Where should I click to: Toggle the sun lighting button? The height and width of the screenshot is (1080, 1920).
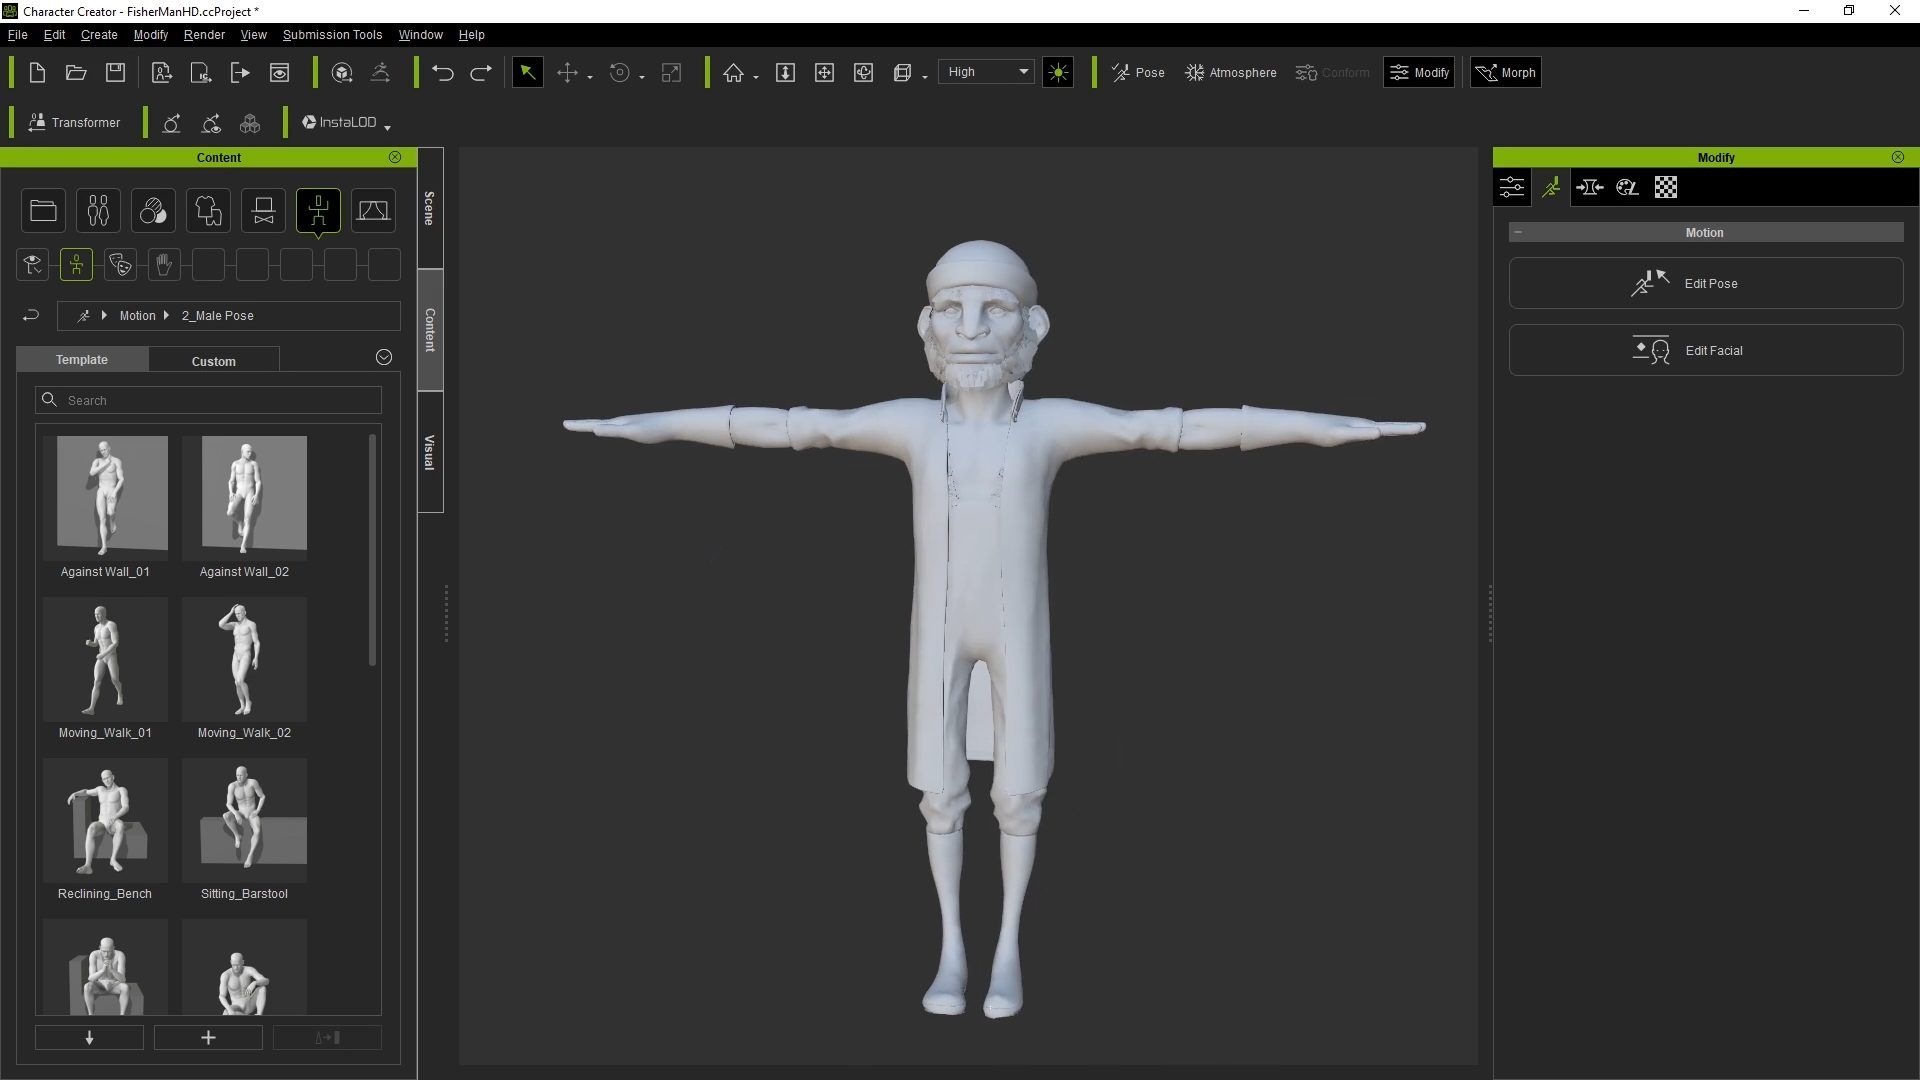click(x=1058, y=73)
